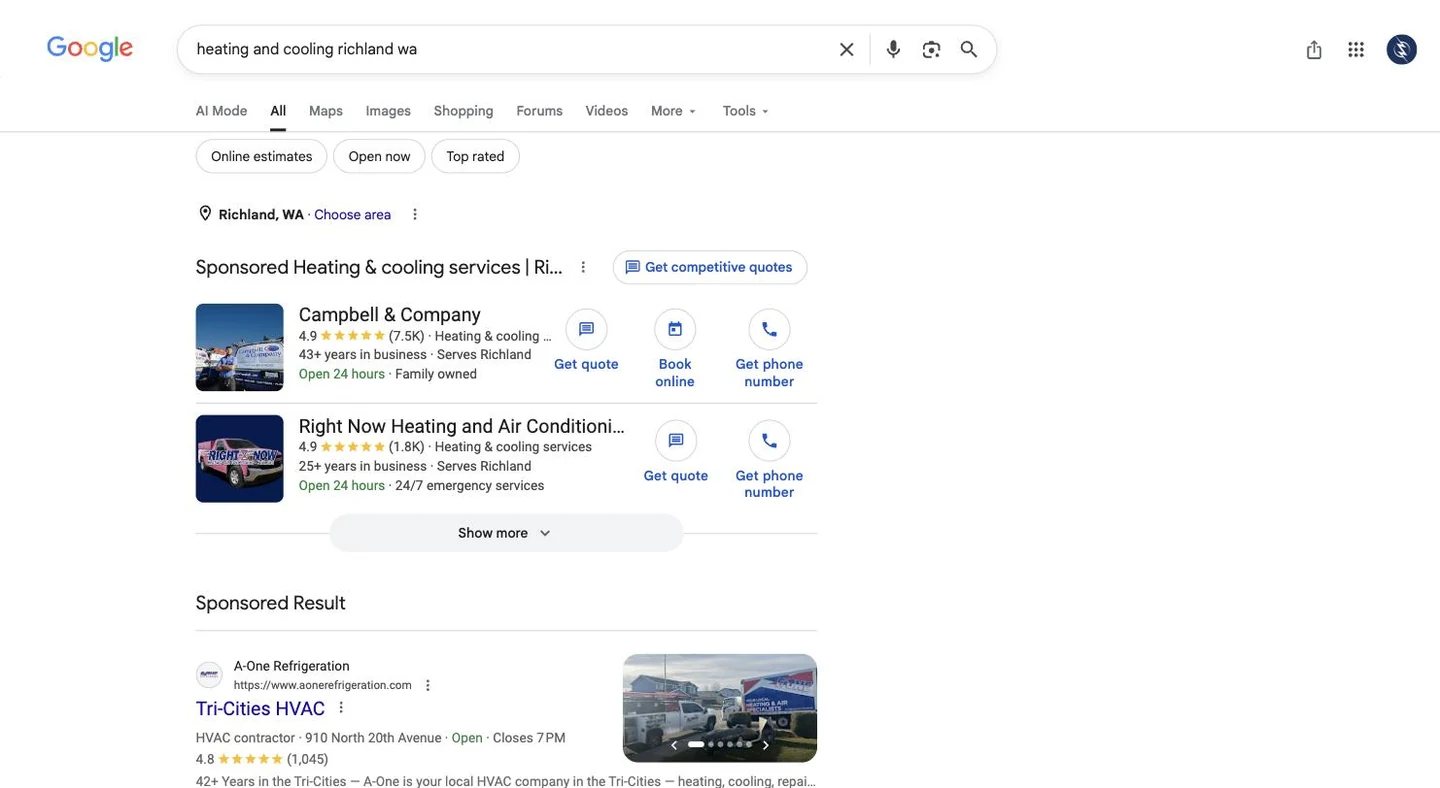Switch to Videos tab
1440x788 pixels.
[x=606, y=111]
